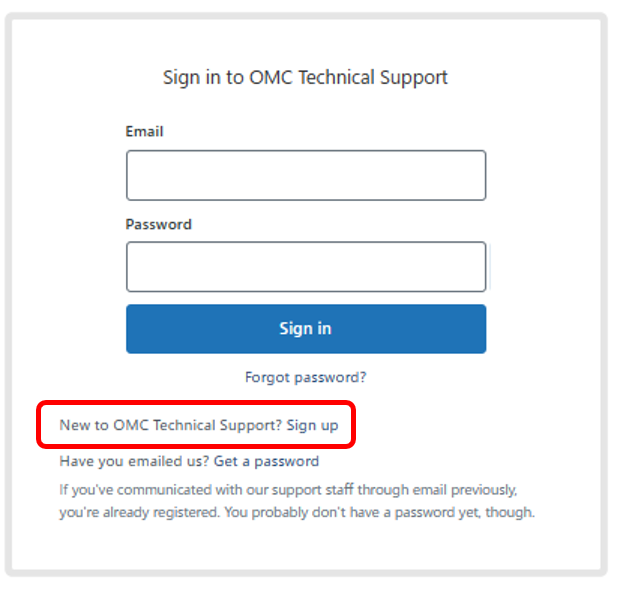Click the "Sign up" link
631x597 pixels.
tap(312, 425)
